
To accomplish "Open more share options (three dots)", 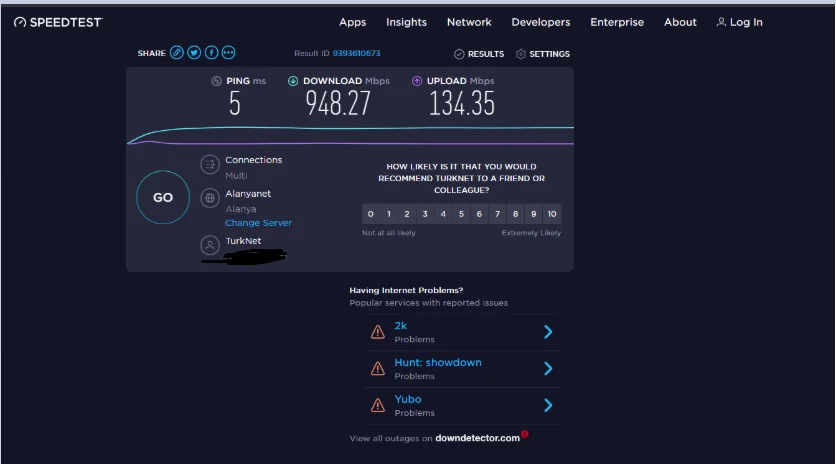I will [228, 53].
